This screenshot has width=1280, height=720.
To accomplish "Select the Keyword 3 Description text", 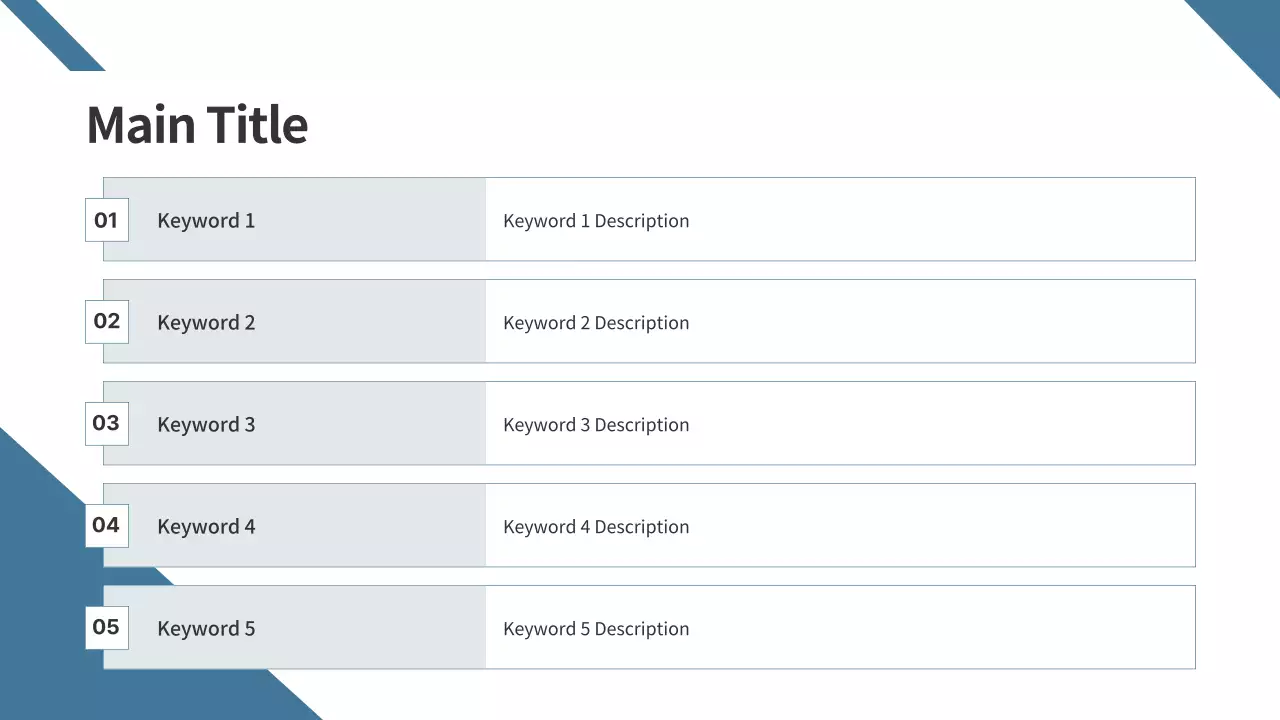I will (x=596, y=425).
